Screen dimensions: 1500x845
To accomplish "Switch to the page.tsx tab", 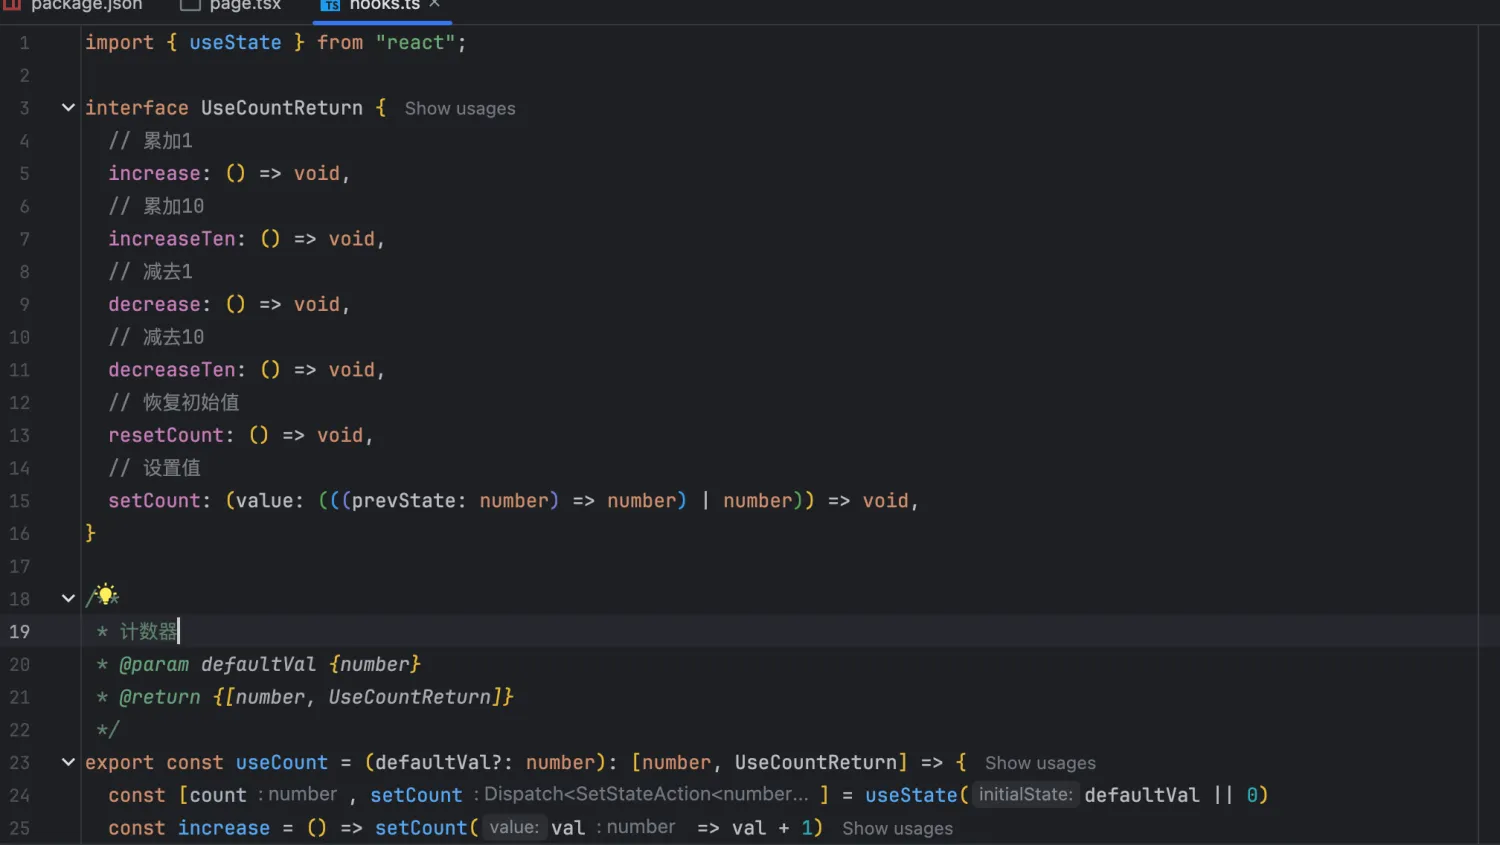I will tap(232, 6).
